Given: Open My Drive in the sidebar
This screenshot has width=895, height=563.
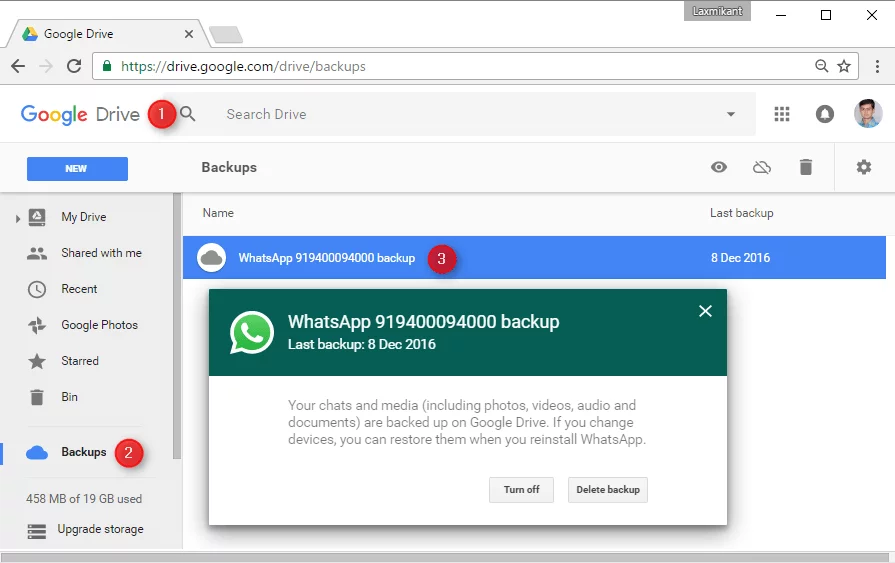Looking at the screenshot, I should click(x=84, y=217).
